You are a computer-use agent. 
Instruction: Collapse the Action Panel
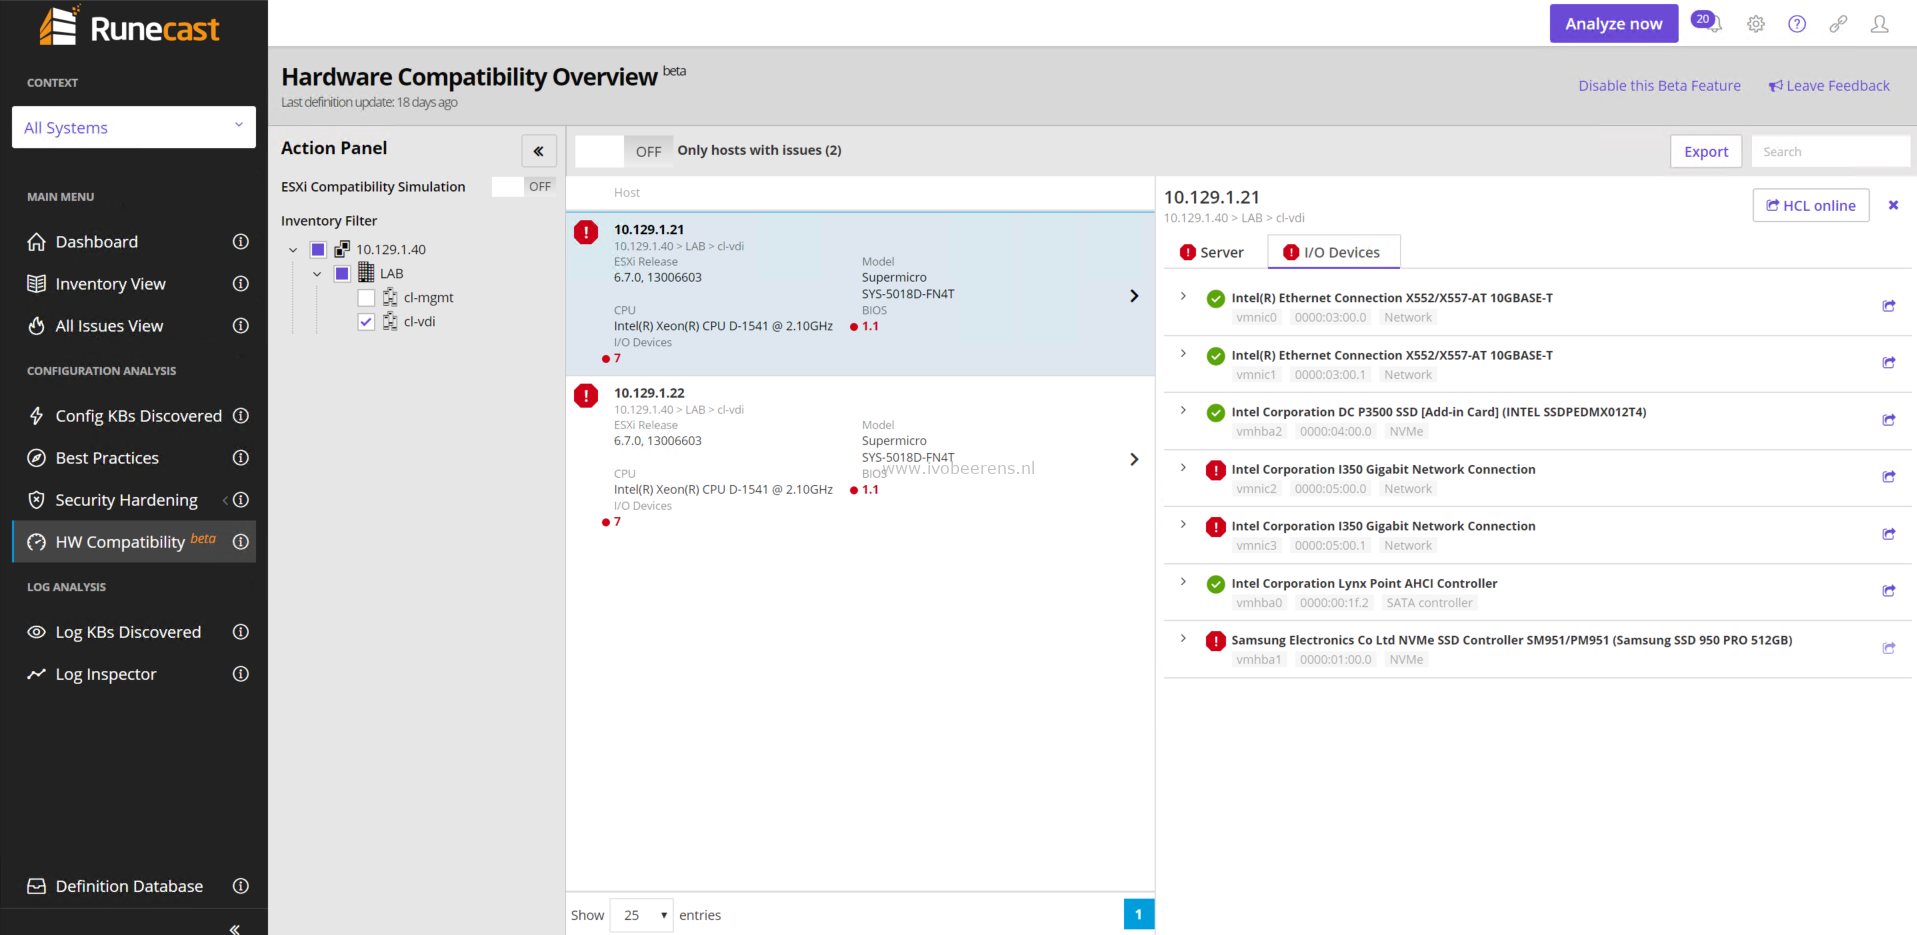539,151
